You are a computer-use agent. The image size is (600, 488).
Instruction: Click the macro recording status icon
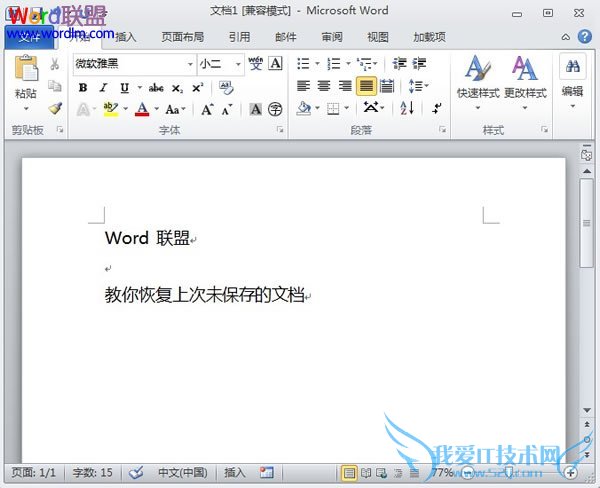tap(267, 472)
